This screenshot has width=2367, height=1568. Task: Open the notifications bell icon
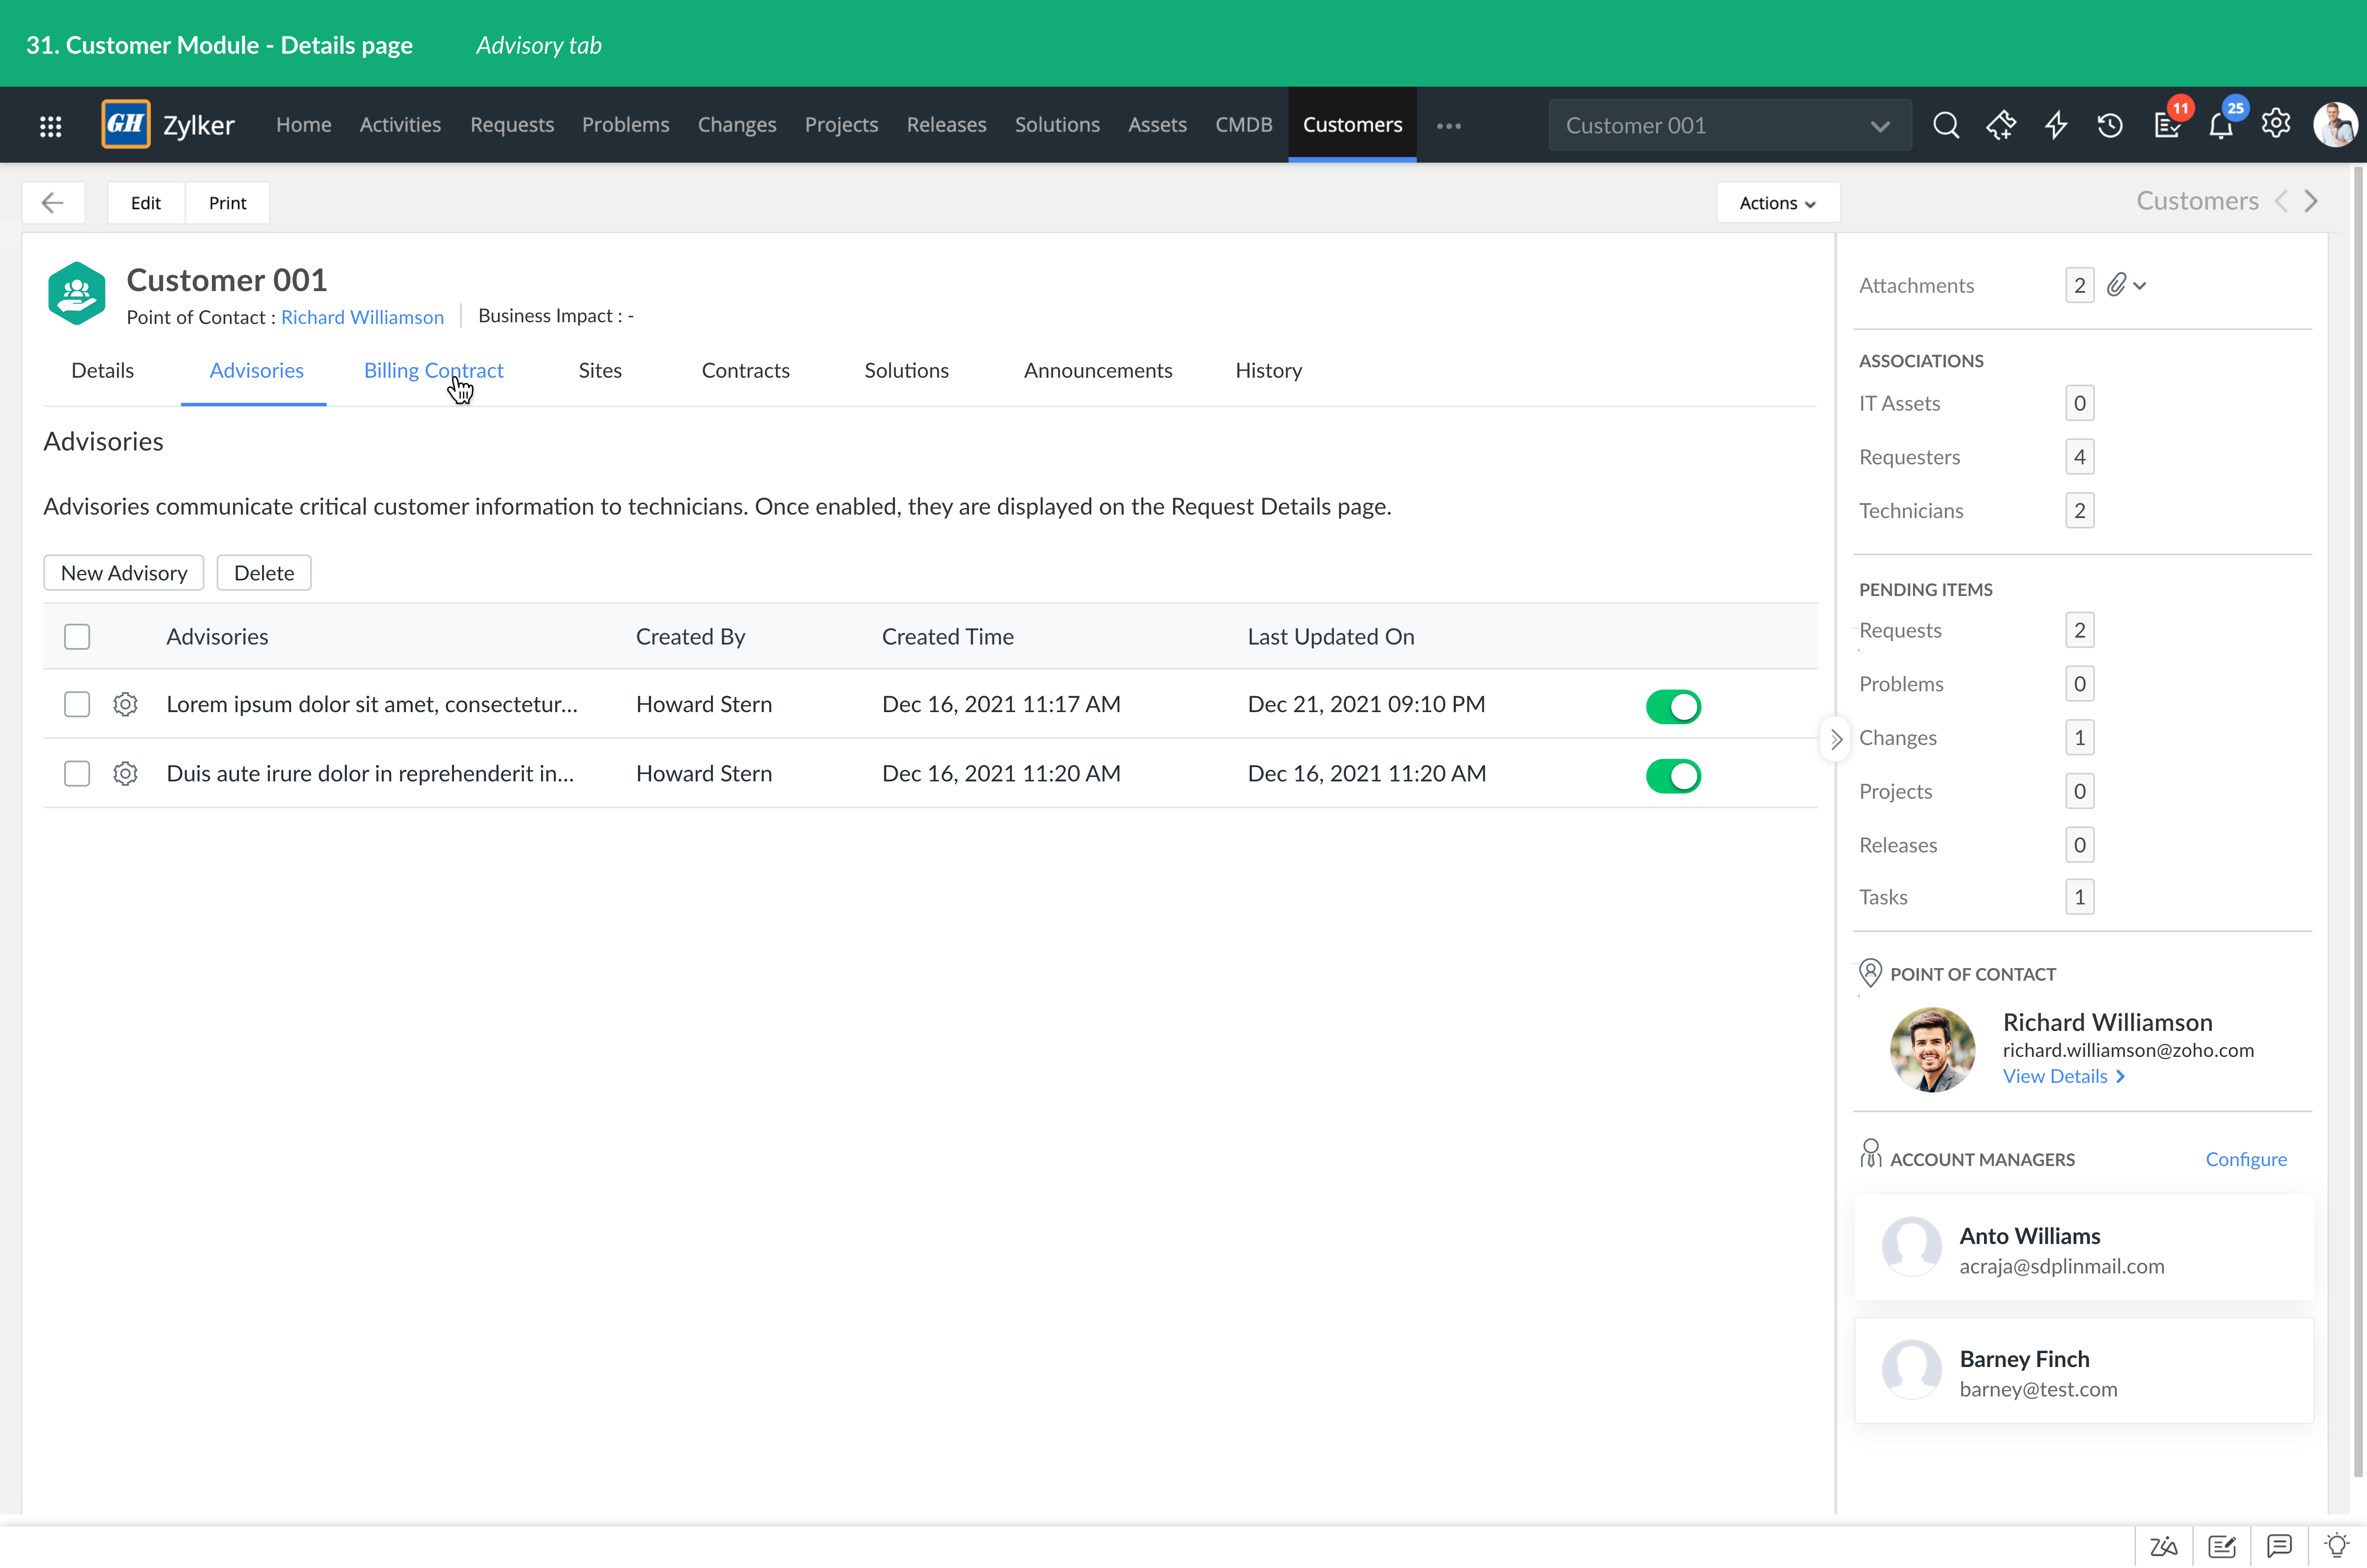tap(2221, 125)
